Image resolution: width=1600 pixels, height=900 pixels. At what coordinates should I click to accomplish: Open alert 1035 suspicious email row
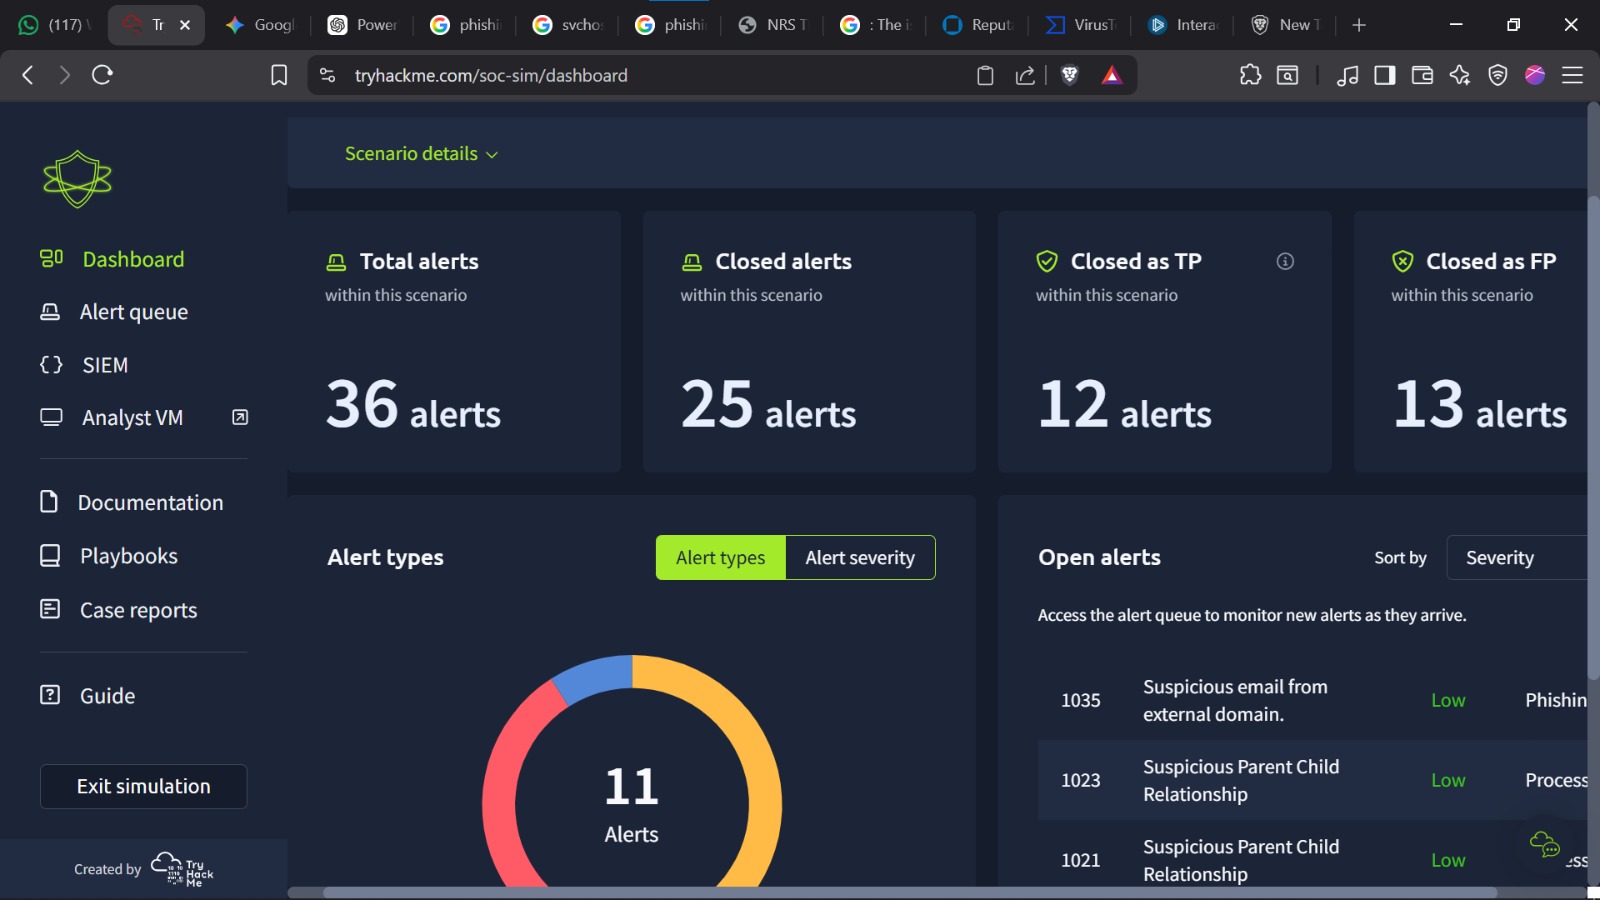(x=1235, y=701)
